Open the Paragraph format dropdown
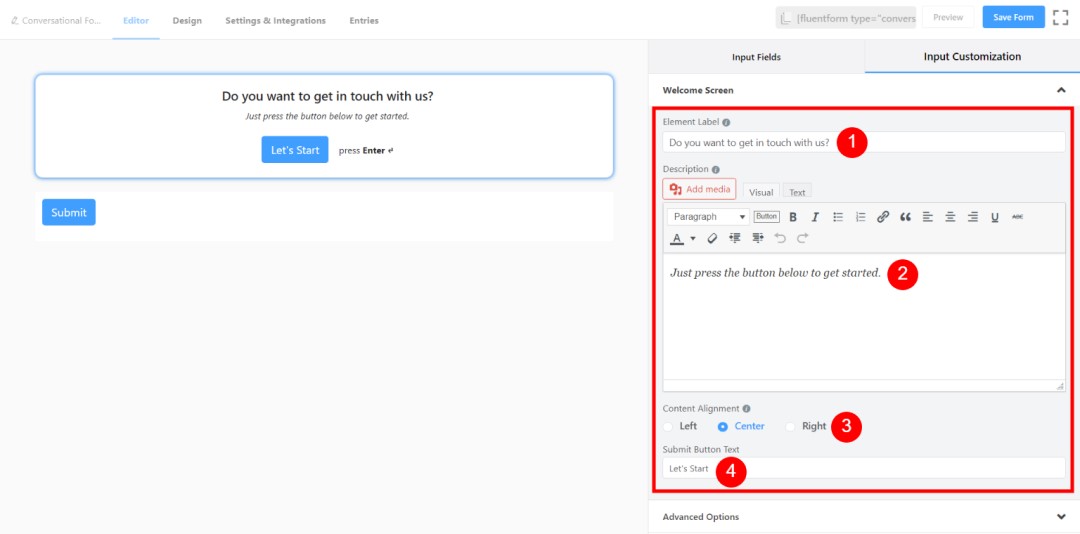The width and height of the screenshot is (1080, 534). click(708, 217)
